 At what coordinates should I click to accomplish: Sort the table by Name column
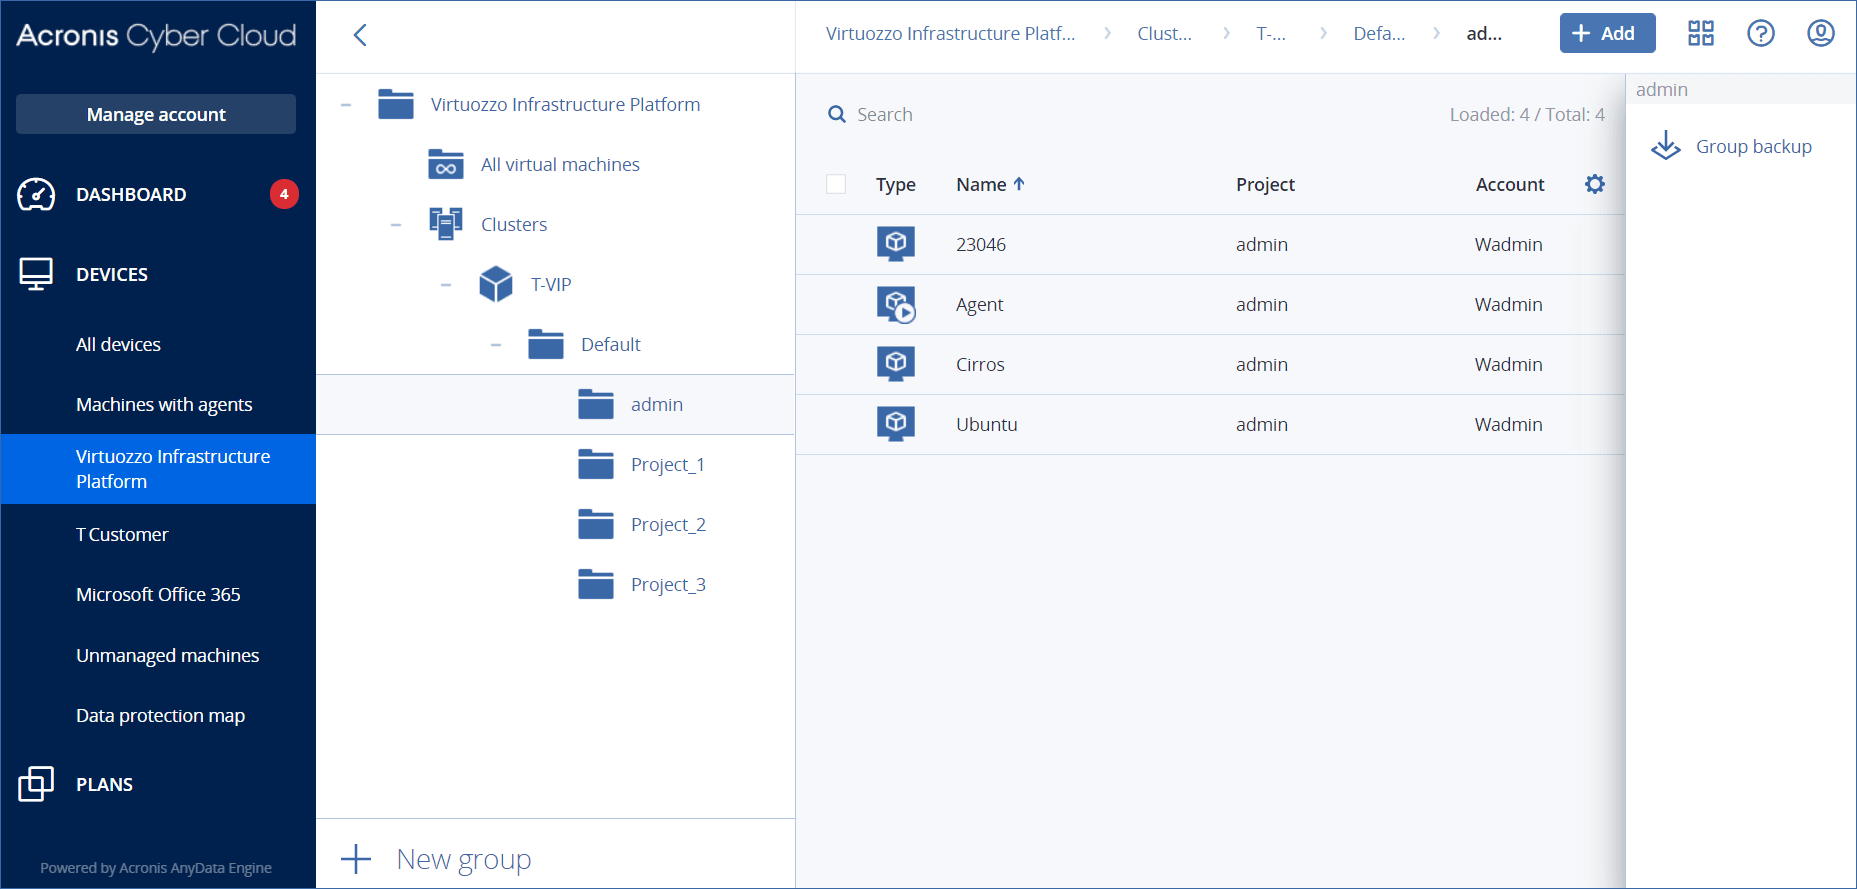point(982,184)
